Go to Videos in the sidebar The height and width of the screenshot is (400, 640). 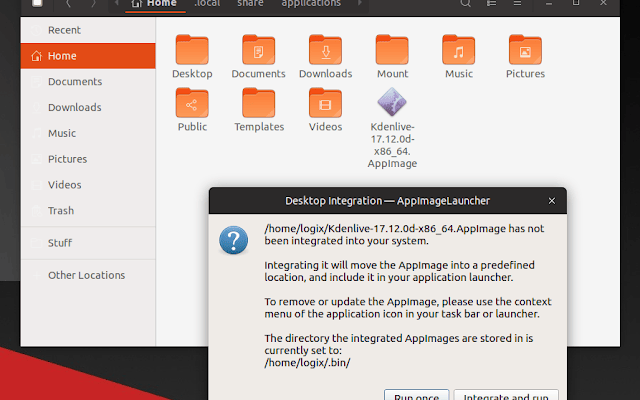point(88,185)
